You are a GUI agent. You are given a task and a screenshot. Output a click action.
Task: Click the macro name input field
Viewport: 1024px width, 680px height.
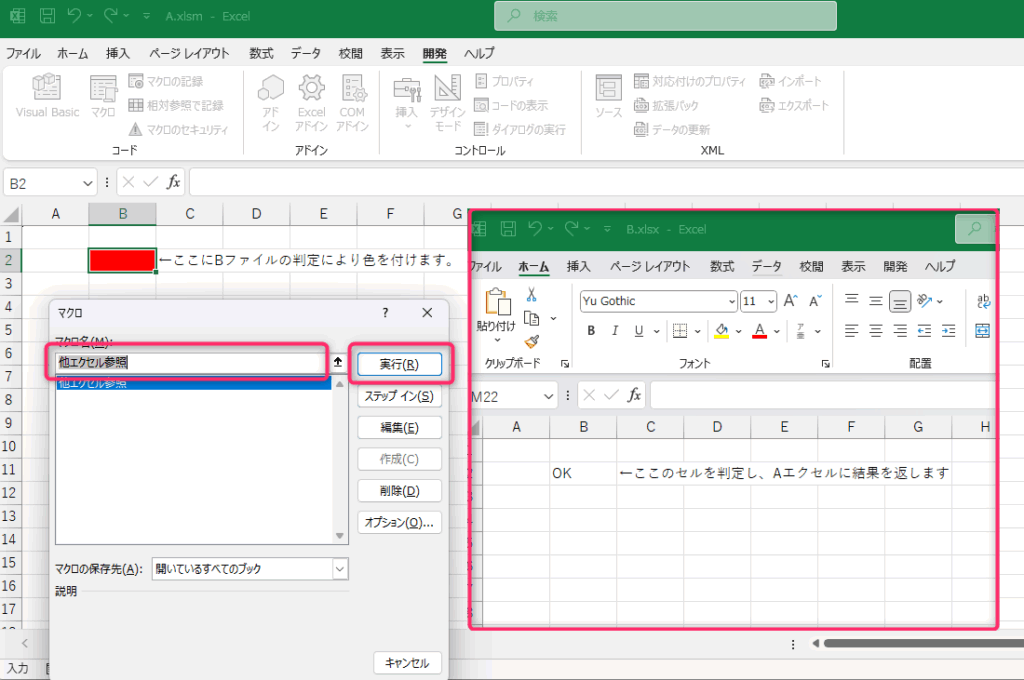(x=190, y=363)
